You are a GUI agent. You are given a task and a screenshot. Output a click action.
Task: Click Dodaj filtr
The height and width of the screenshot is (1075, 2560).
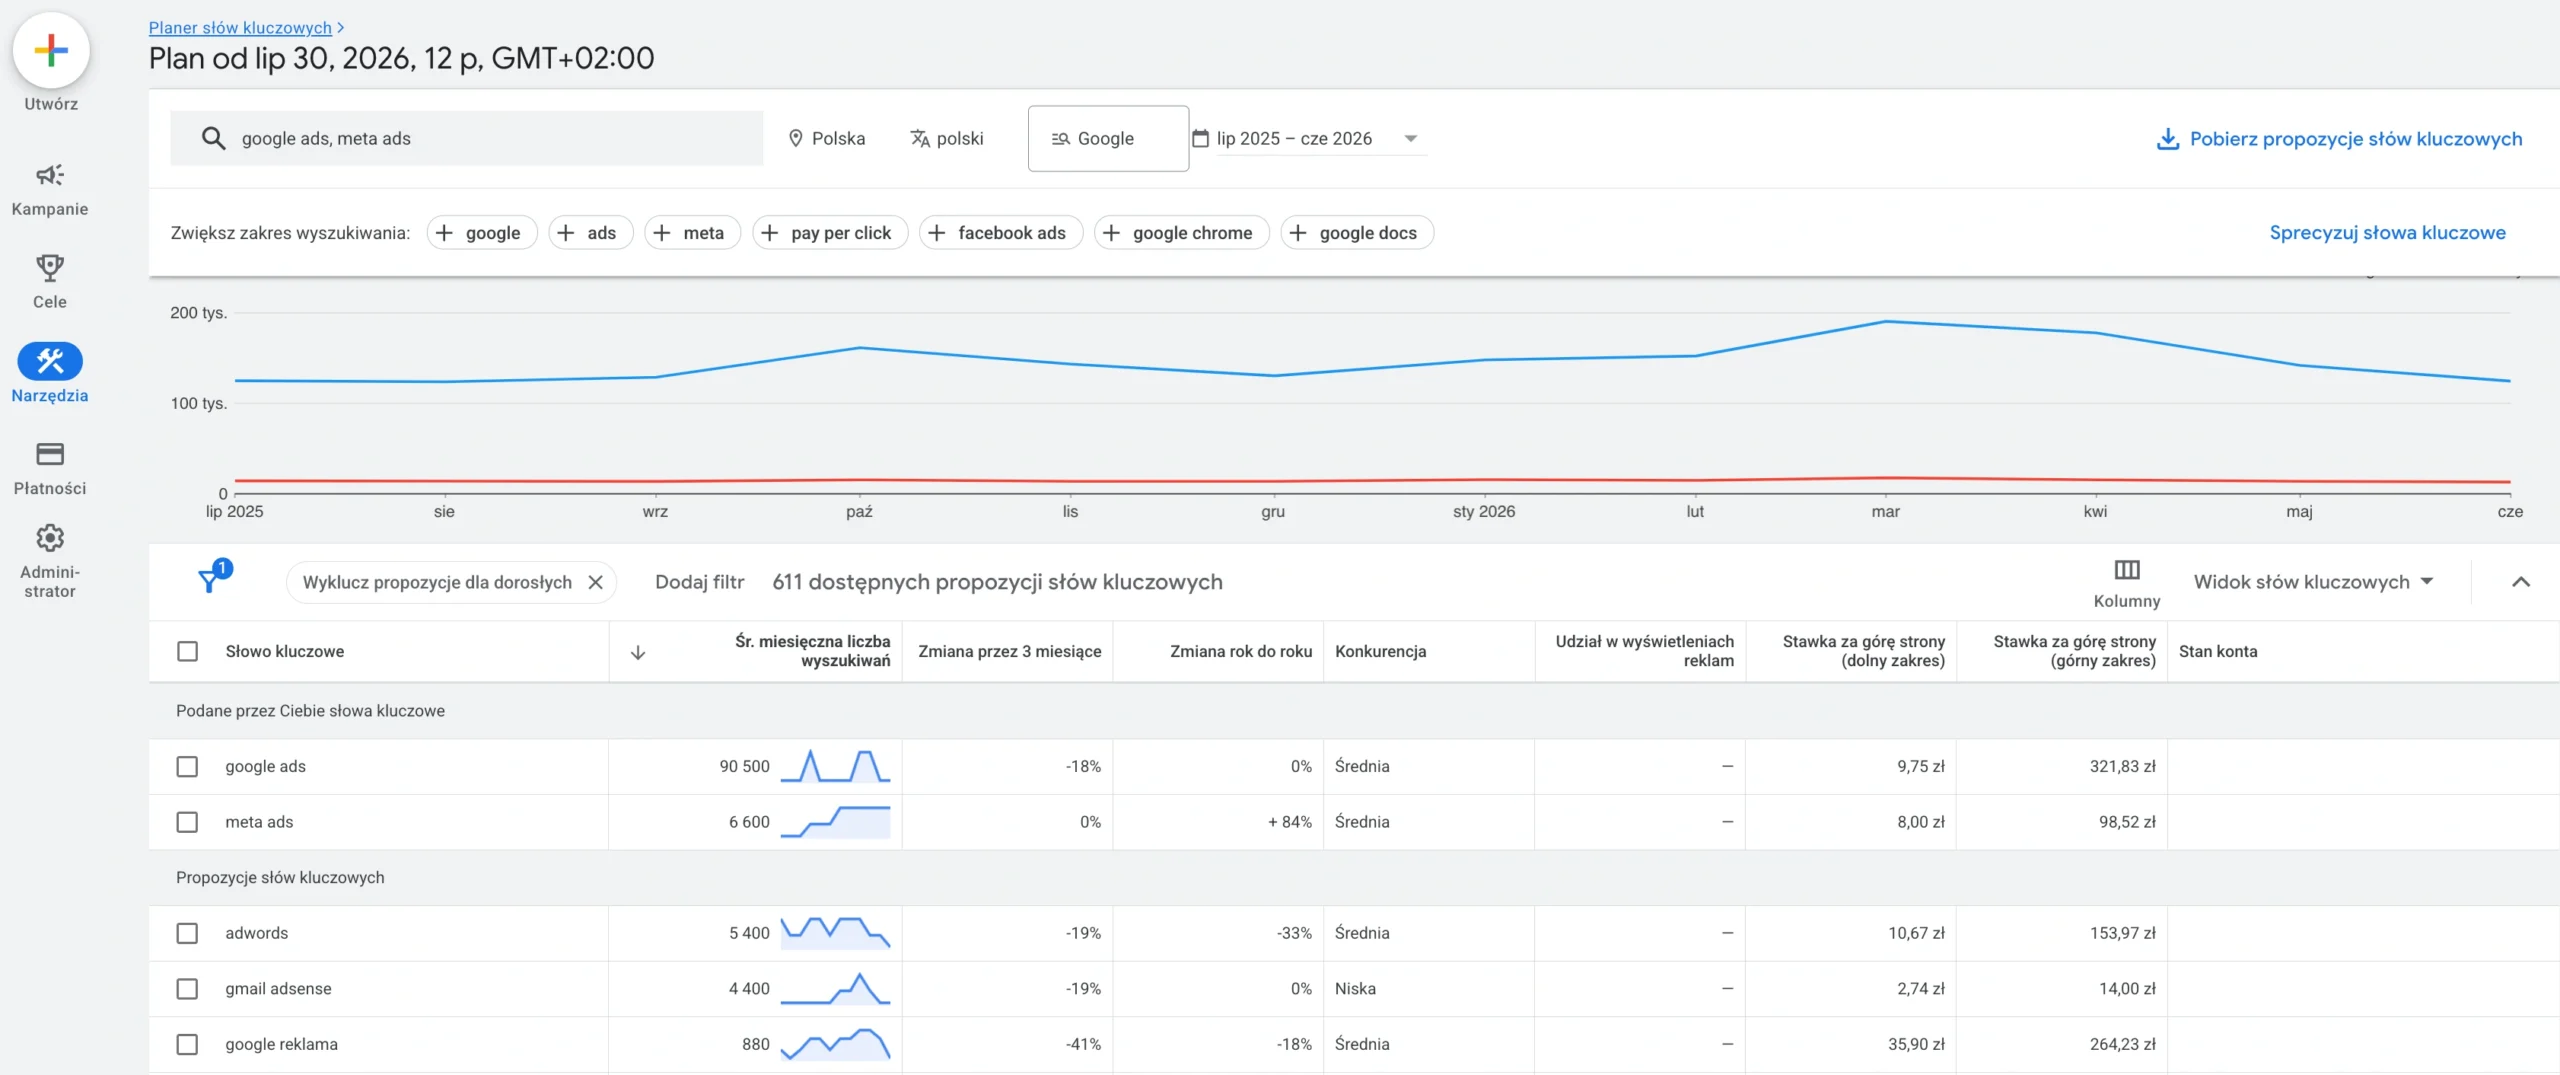point(700,582)
